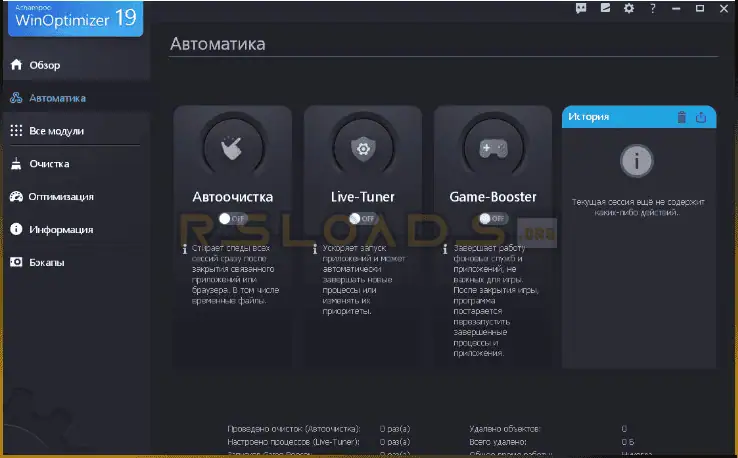Image resolution: width=738 pixels, height=458 pixels.
Task: Click the info icon in История panel
Action: click(x=637, y=159)
